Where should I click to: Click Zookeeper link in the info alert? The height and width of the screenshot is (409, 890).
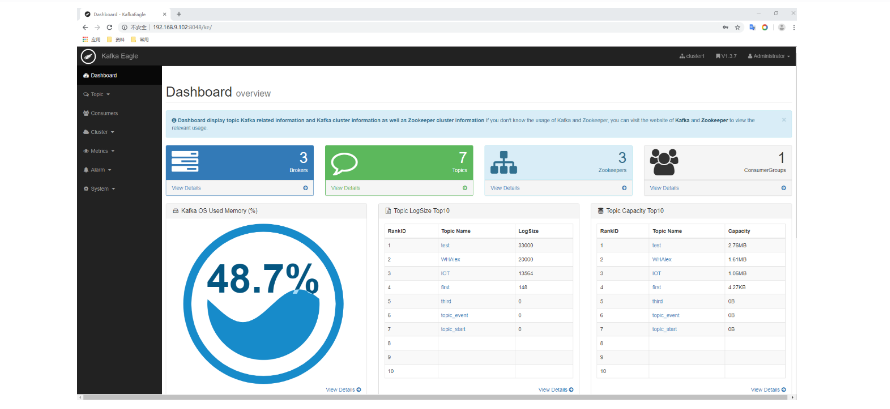pos(714,120)
